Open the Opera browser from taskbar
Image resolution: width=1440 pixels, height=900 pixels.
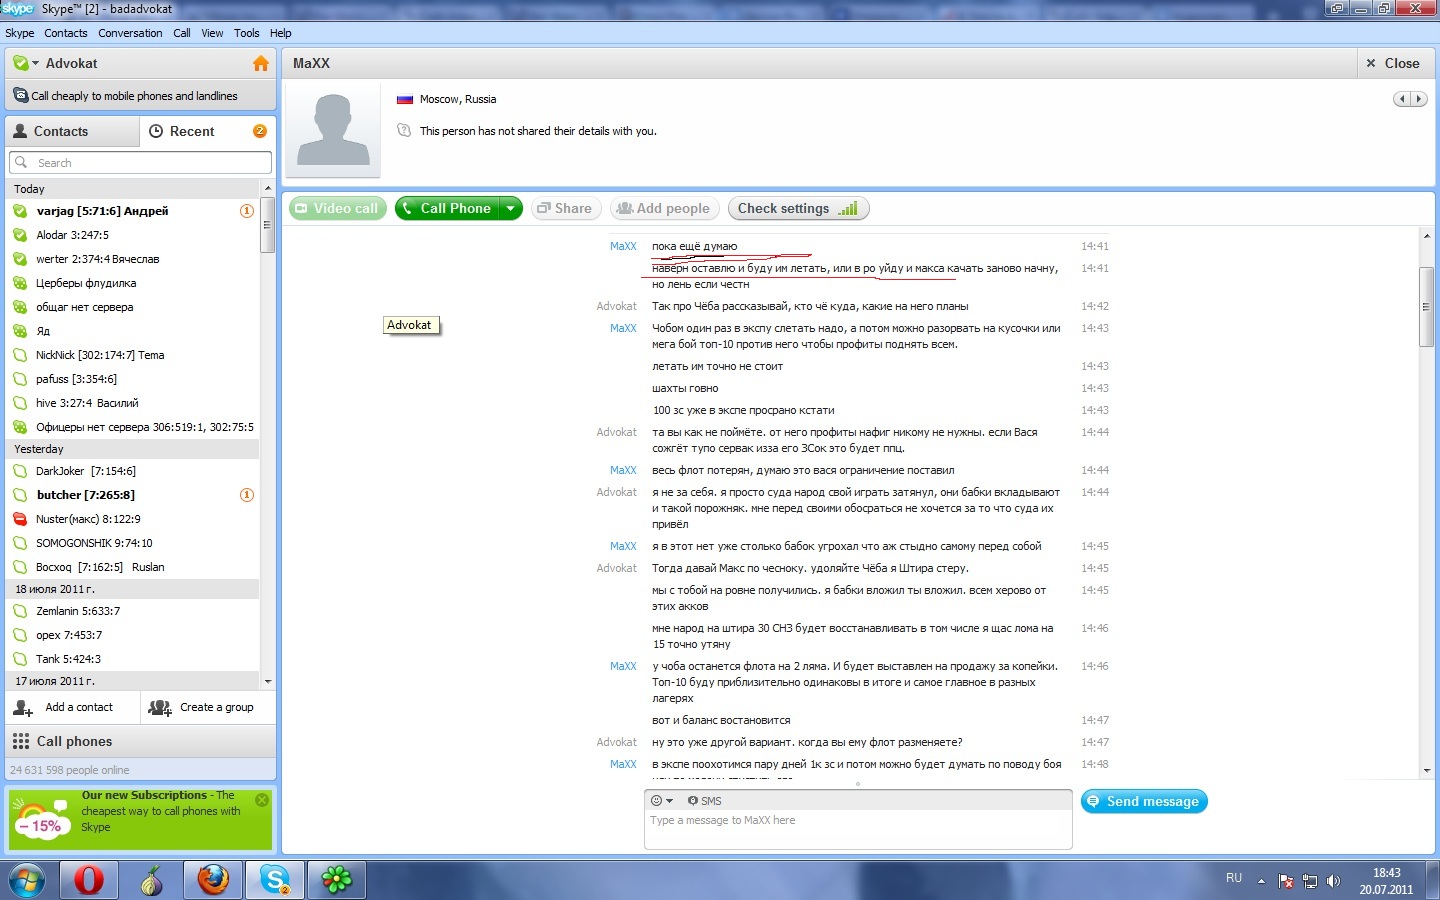(89, 880)
